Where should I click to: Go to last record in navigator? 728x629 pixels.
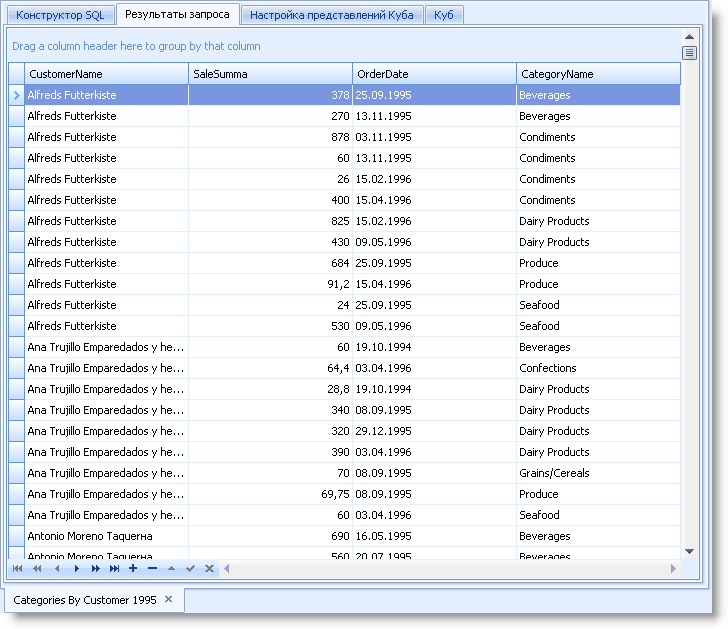[115, 569]
